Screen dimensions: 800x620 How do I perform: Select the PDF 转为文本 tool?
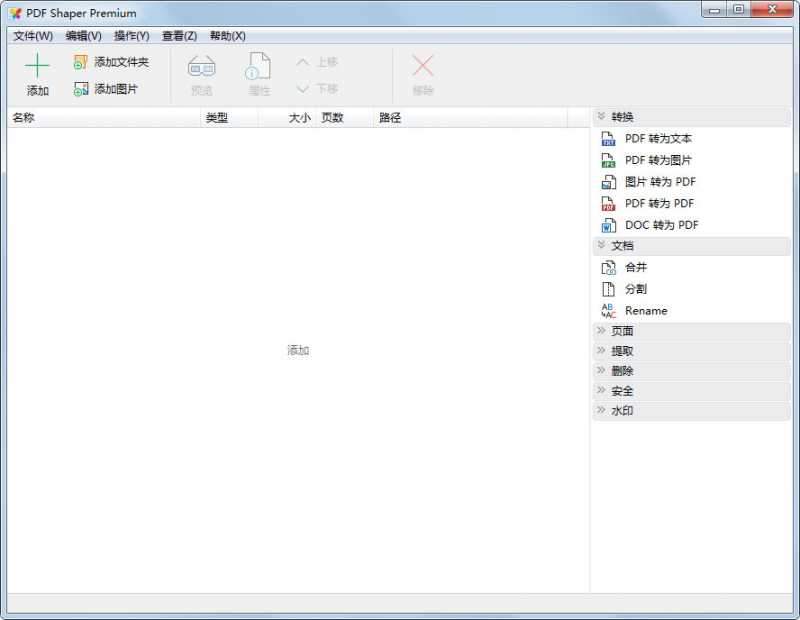point(650,139)
